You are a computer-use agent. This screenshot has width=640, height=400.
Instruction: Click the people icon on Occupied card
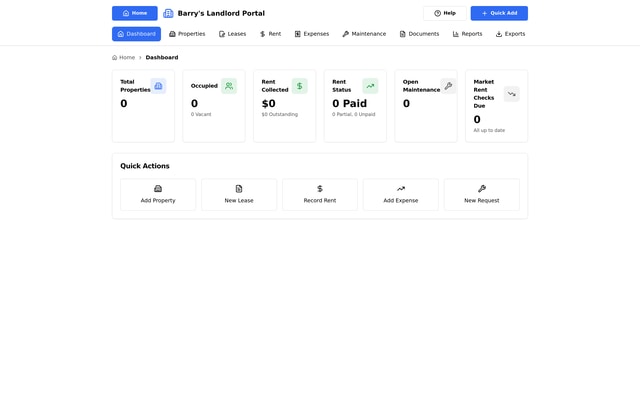pyautogui.click(x=229, y=86)
